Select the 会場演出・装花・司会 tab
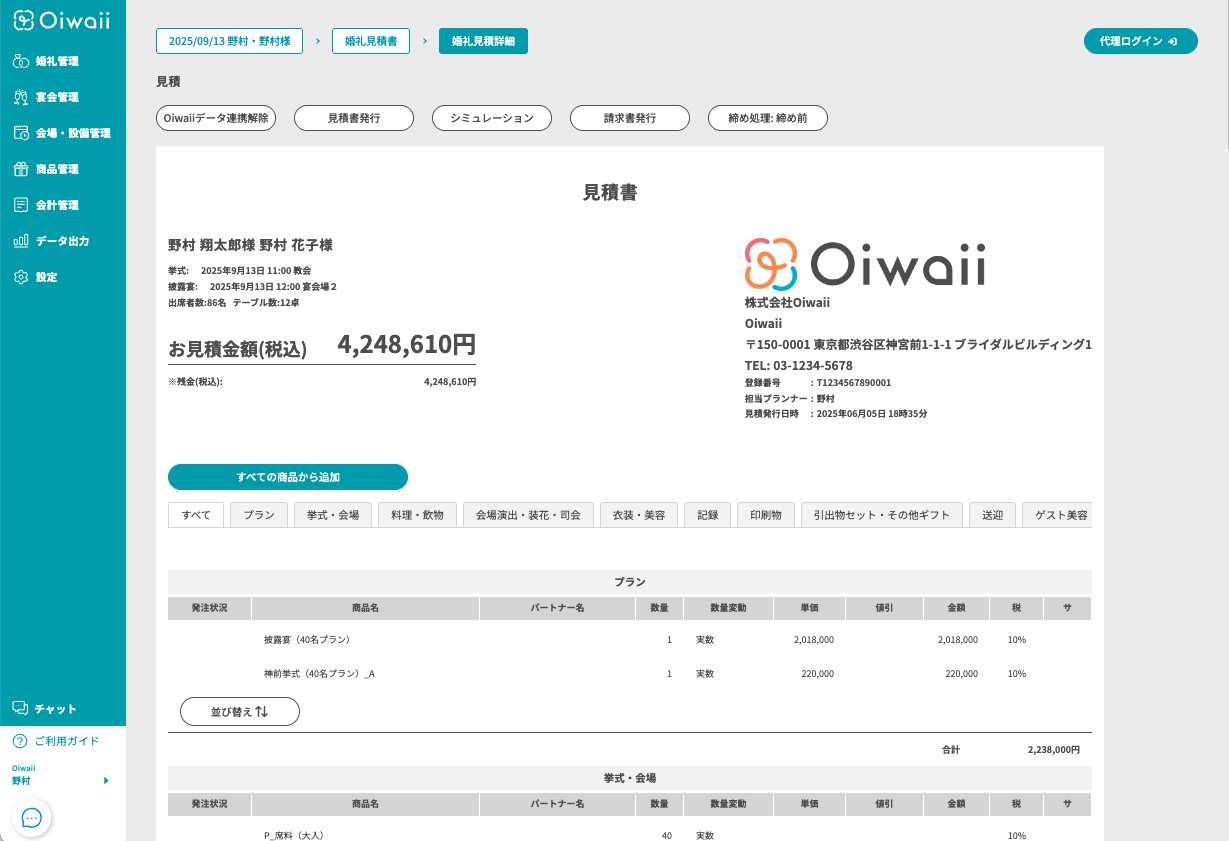The width and height of the screenshot is (1229, 841). pos(528,515)
